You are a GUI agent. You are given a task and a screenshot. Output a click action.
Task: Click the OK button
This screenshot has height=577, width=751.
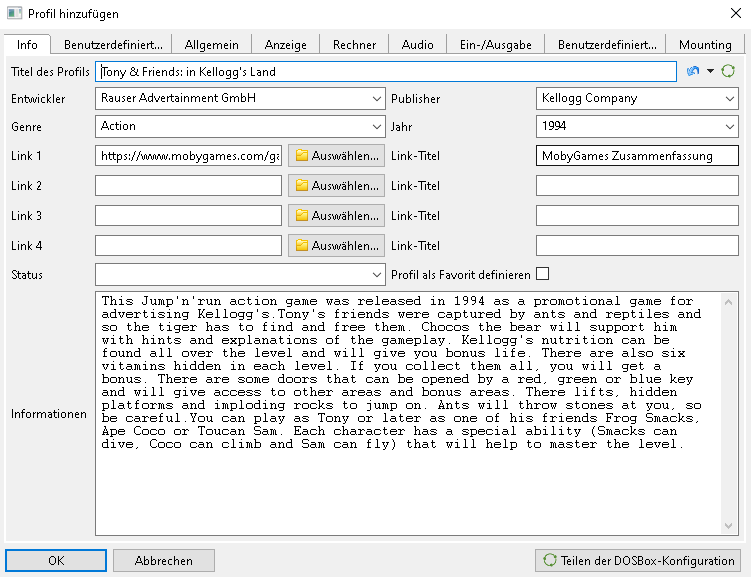point(56,560)
